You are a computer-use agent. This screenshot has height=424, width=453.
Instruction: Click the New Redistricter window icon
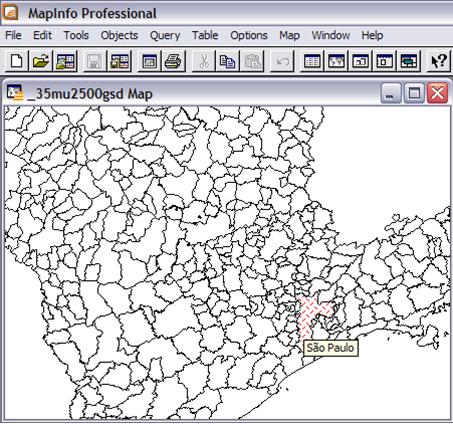coord(409,61)
